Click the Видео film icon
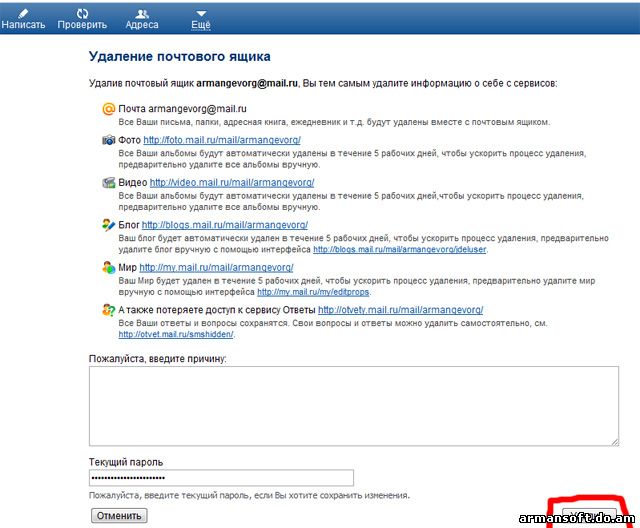 pyautogui.click(x=109, y=182)
